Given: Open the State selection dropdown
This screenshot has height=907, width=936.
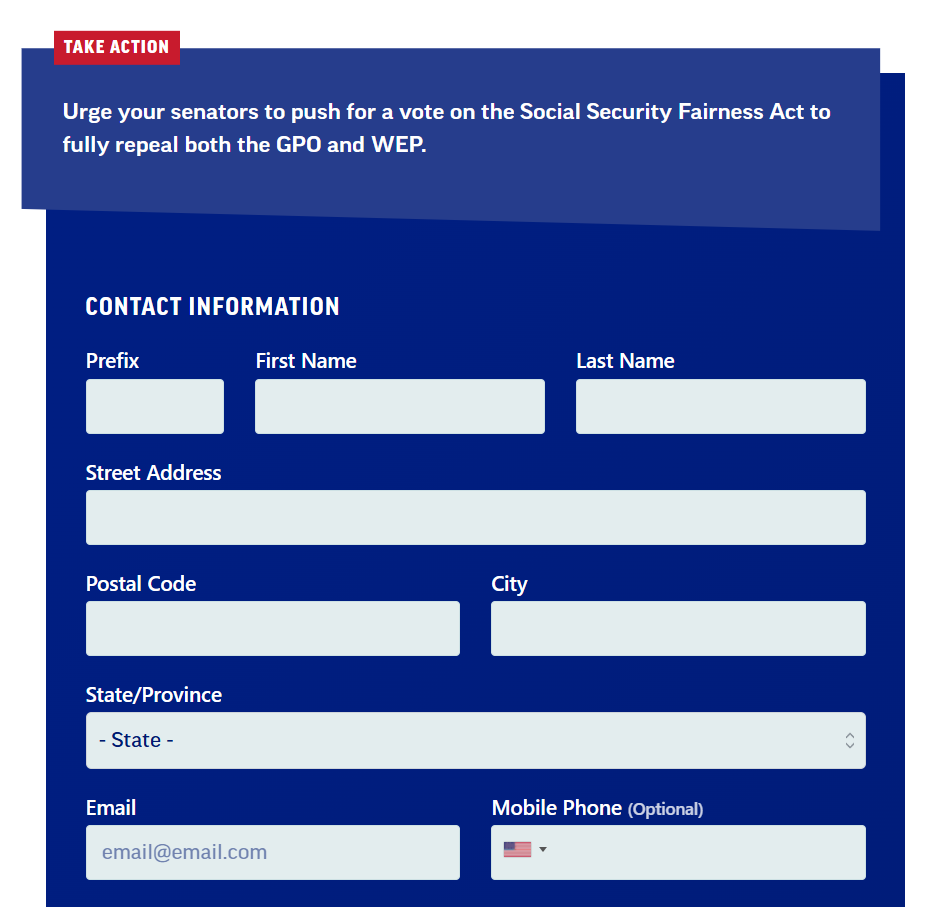Looking at the screenshot, I should coord(475,740).
